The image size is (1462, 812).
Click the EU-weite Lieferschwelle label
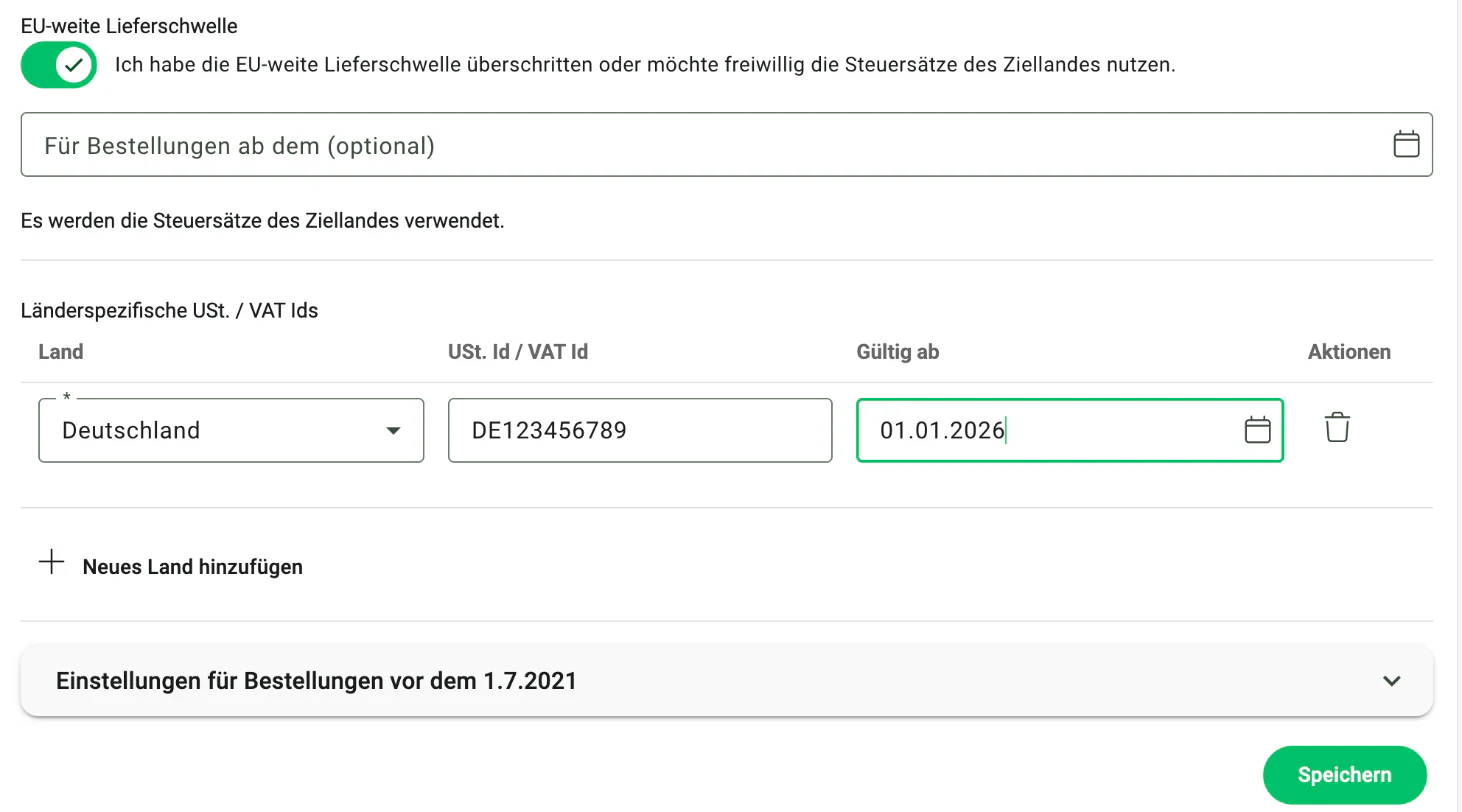pyautogui.click(x=129, y=27)
